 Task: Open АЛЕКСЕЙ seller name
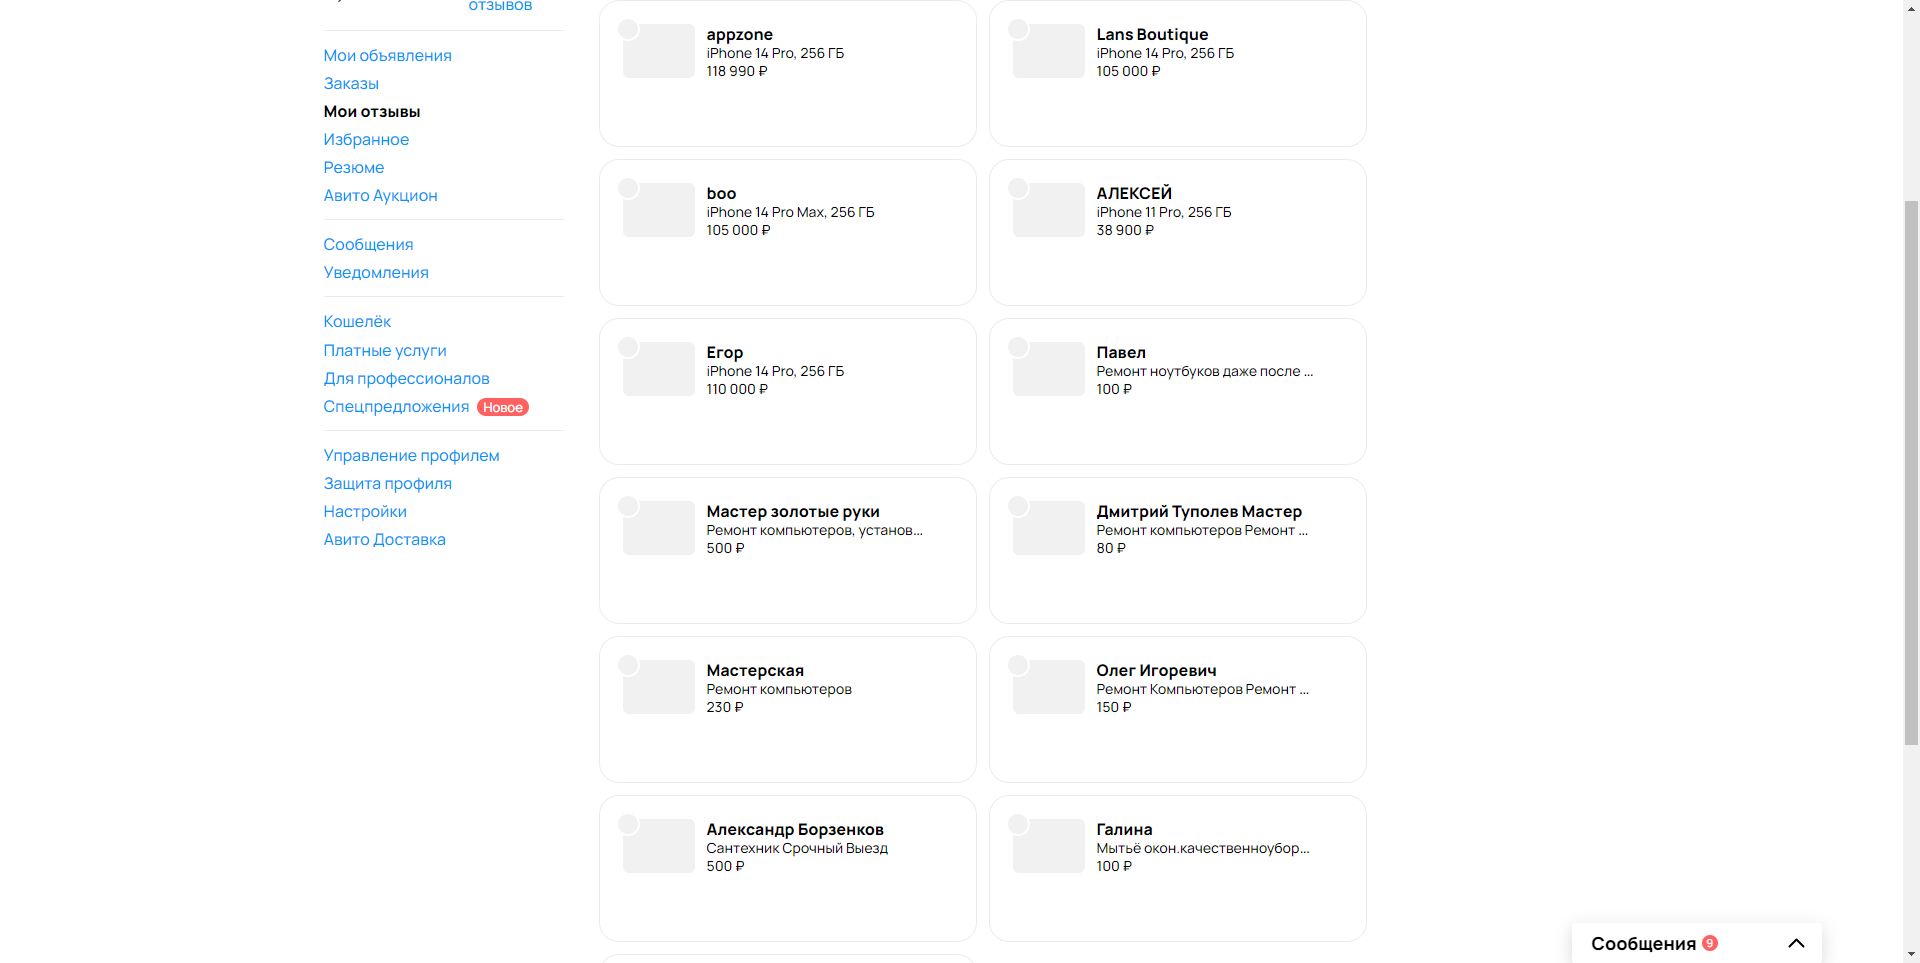[x=1134, y=193]
